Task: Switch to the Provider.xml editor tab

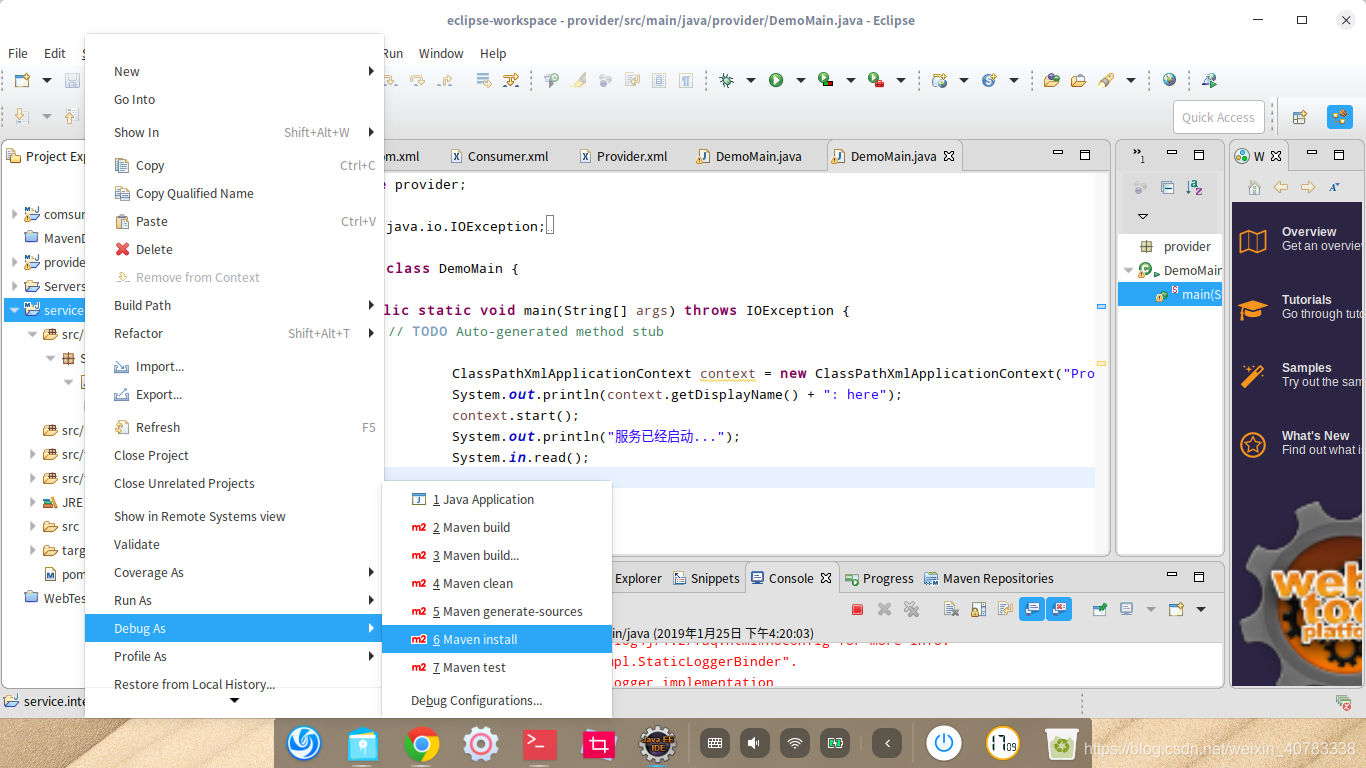Action: (x=623, y=156)
